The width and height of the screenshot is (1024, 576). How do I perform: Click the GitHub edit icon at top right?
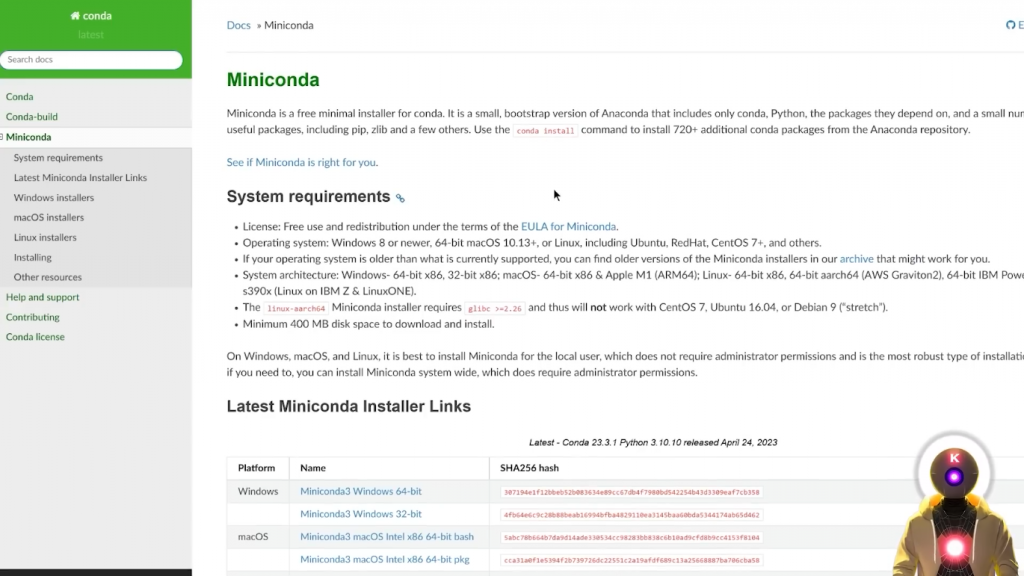1010,25
